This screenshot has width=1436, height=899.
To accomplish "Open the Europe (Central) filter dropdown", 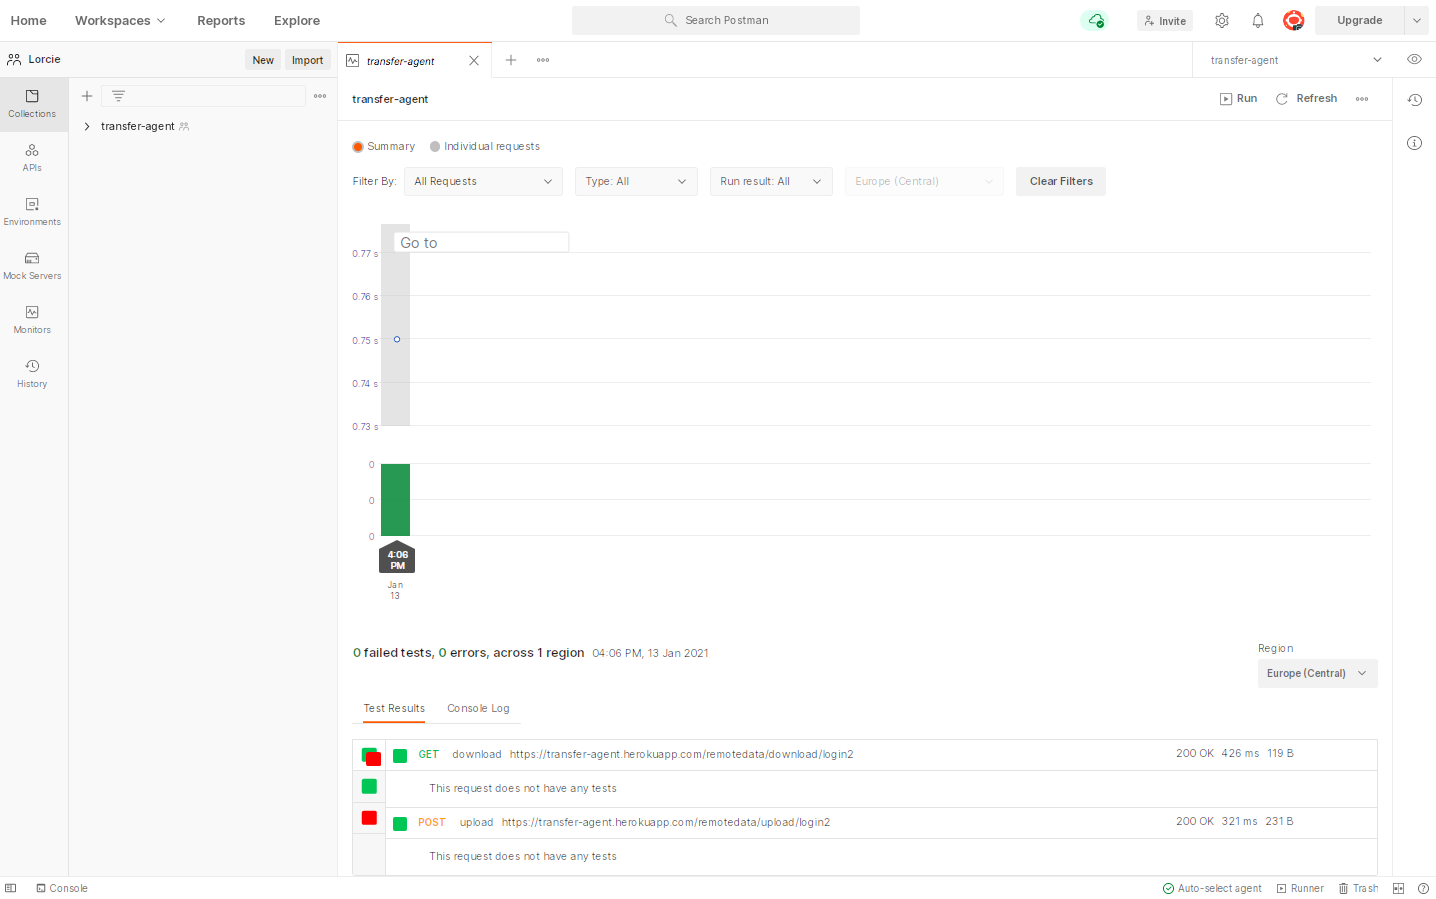I will click(x=924, y=182).
